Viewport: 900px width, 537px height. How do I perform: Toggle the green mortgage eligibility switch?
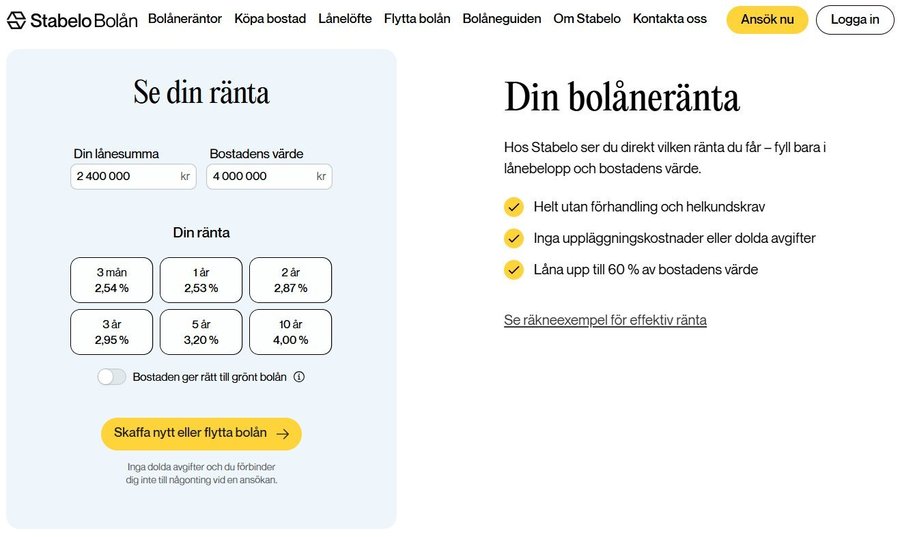tap(112, 377)
